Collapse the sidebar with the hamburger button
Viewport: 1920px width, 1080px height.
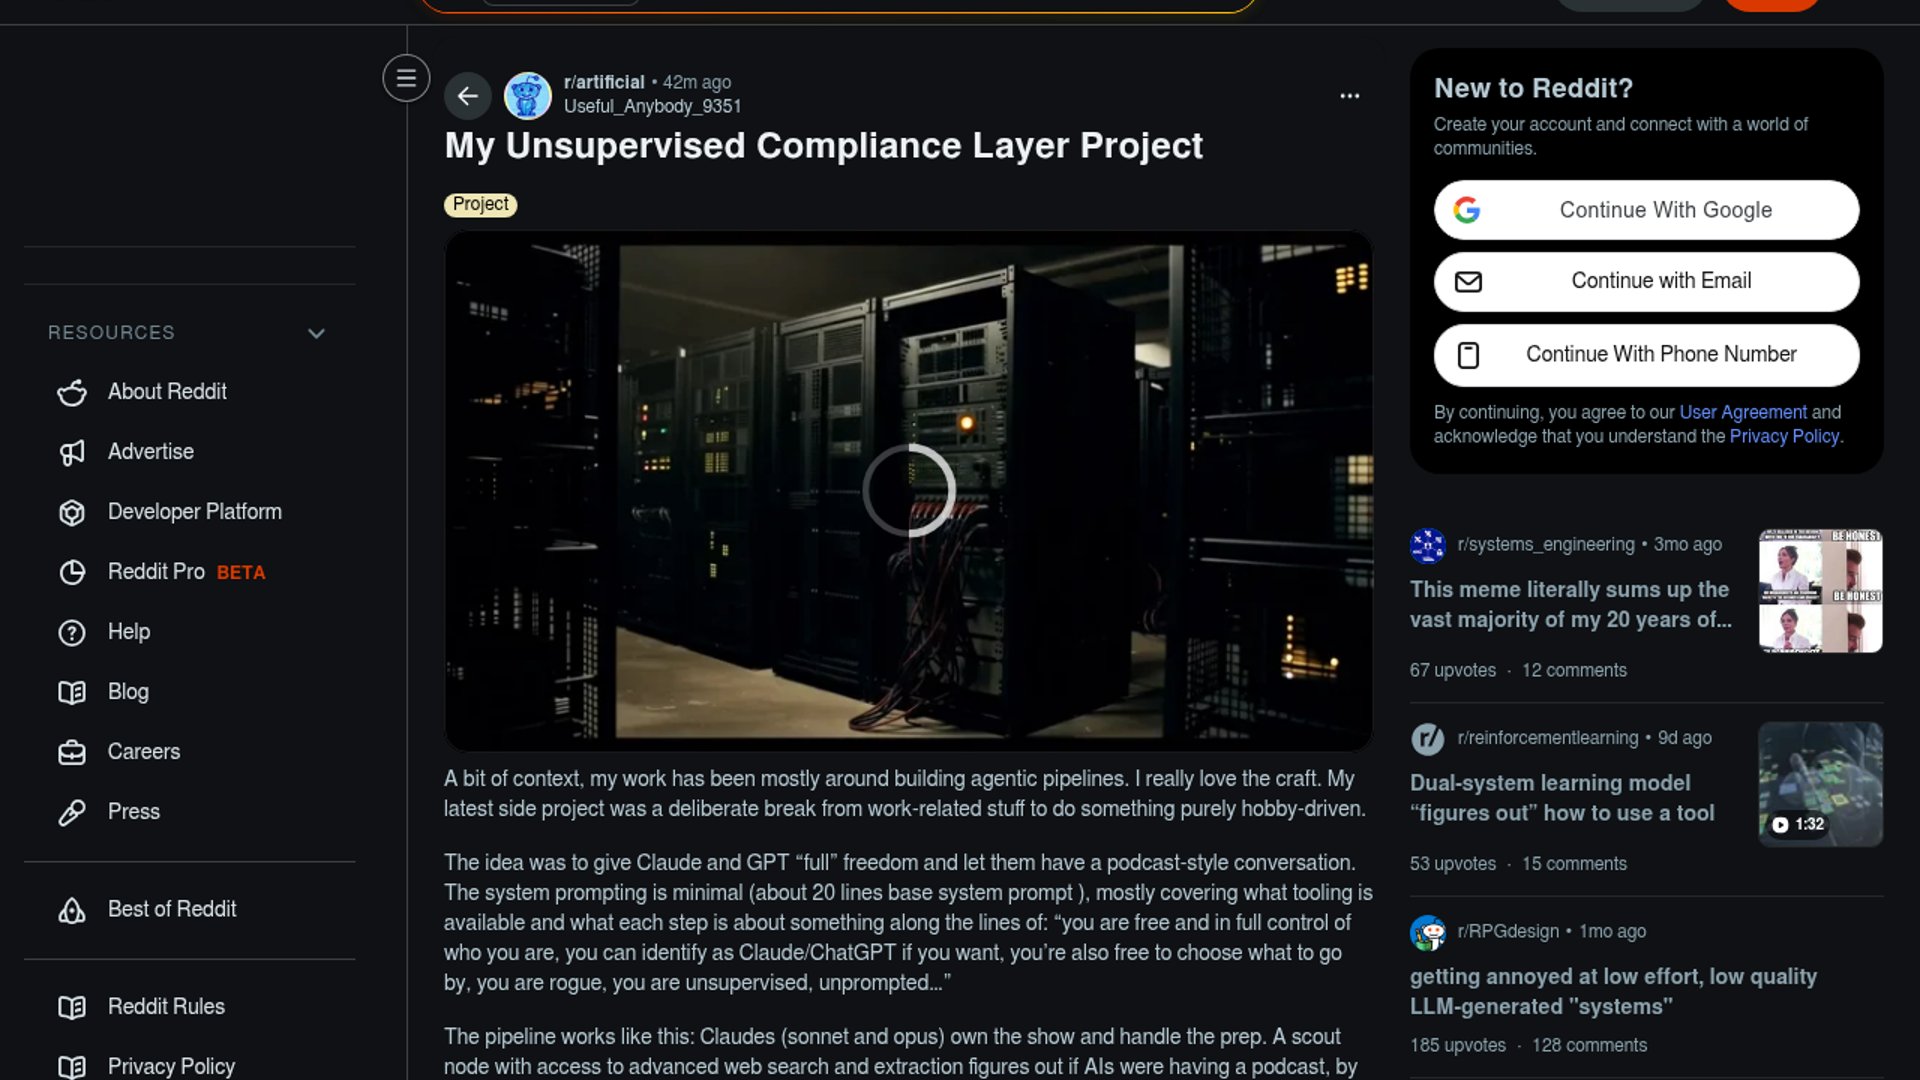point(406,78)
